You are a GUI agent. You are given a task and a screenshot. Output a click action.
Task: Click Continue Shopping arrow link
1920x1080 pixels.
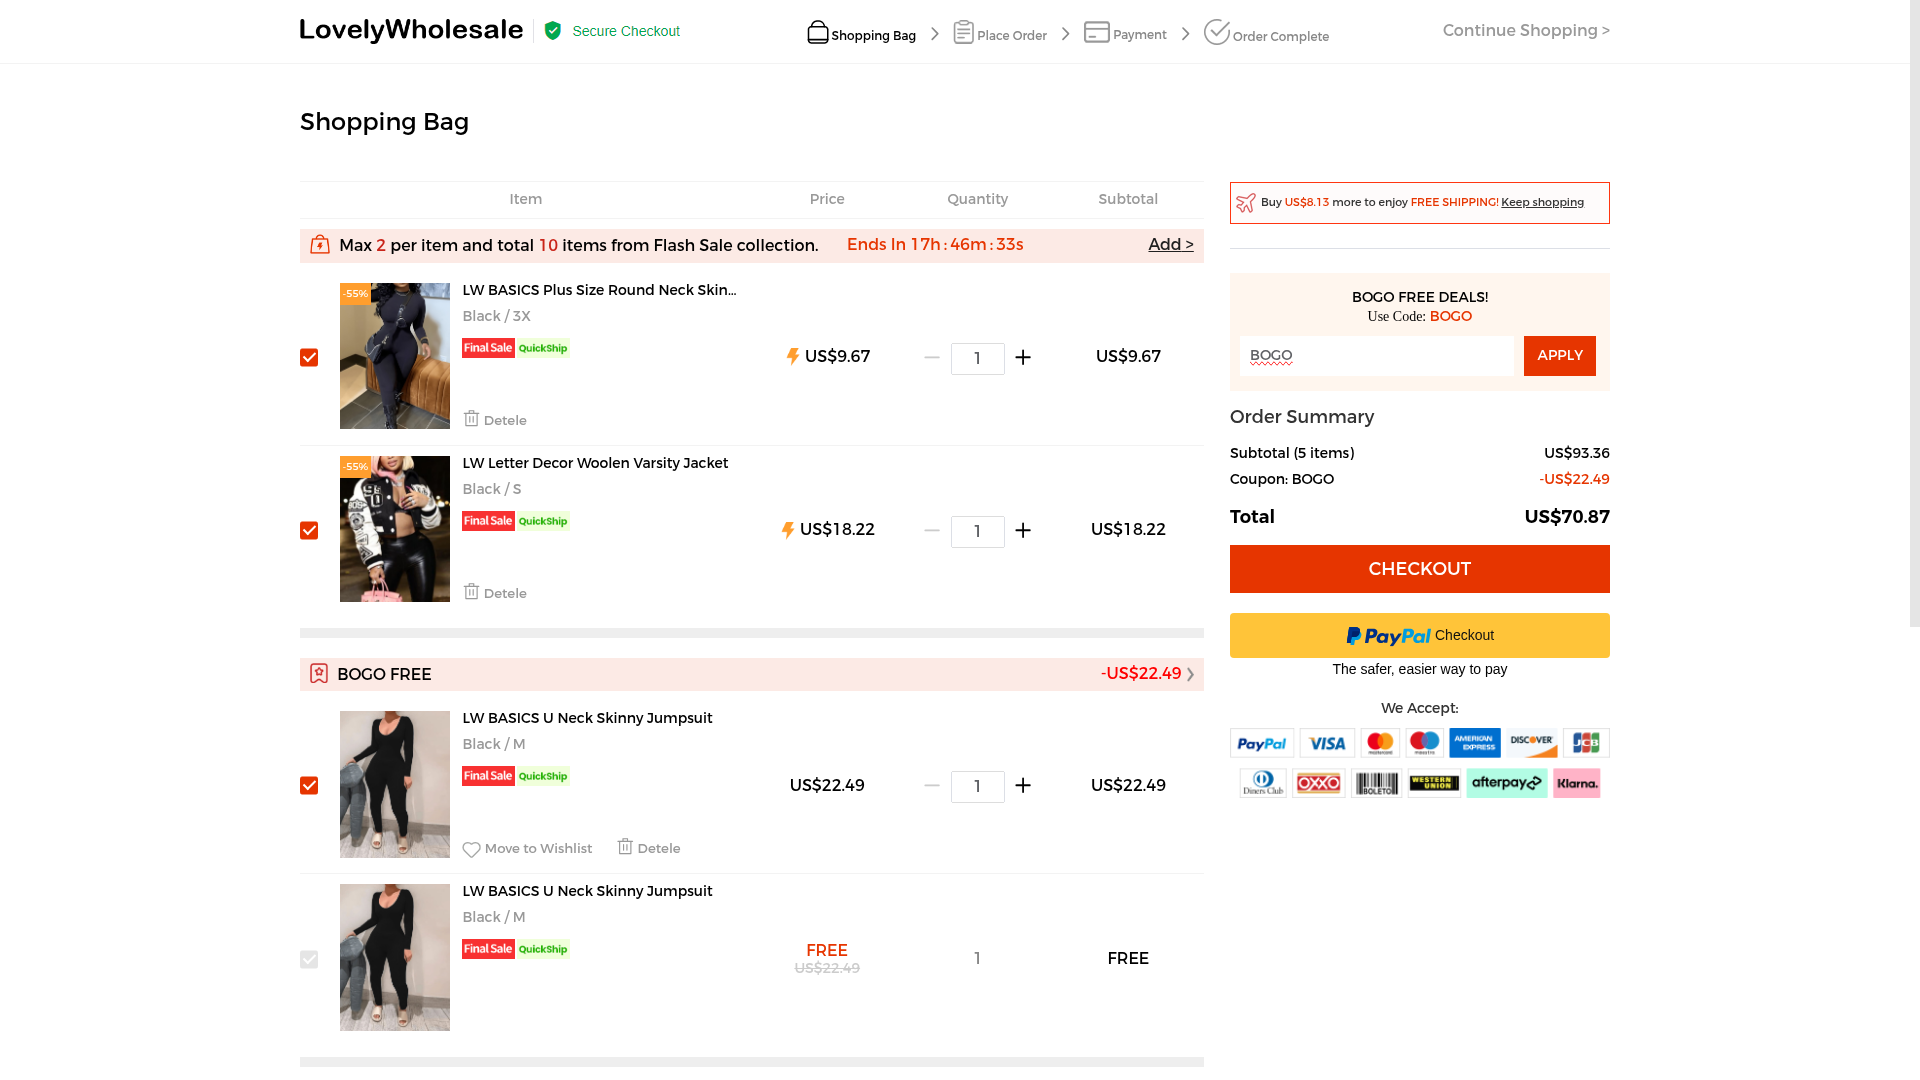click(x=1525, y=31)
